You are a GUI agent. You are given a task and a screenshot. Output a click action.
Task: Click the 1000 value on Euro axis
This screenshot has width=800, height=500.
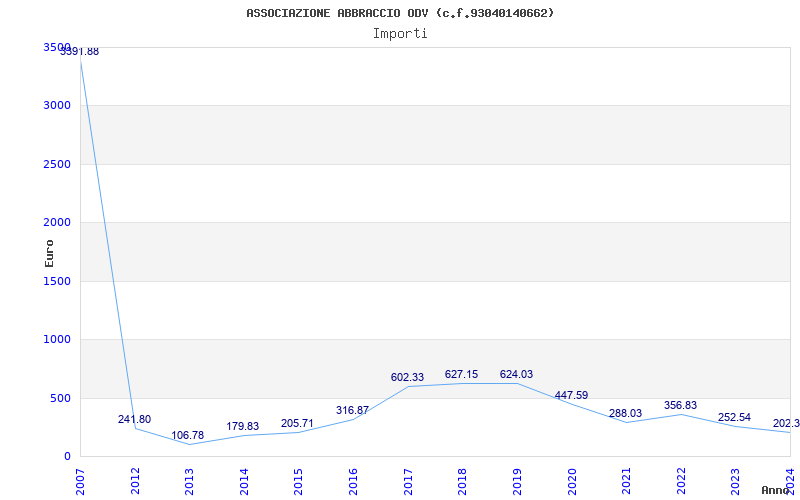point(57,339)
